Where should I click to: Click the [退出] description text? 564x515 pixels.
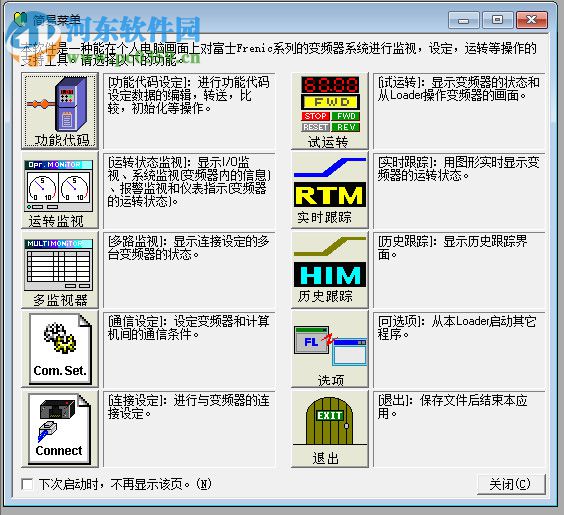click(x=452, y=407)
